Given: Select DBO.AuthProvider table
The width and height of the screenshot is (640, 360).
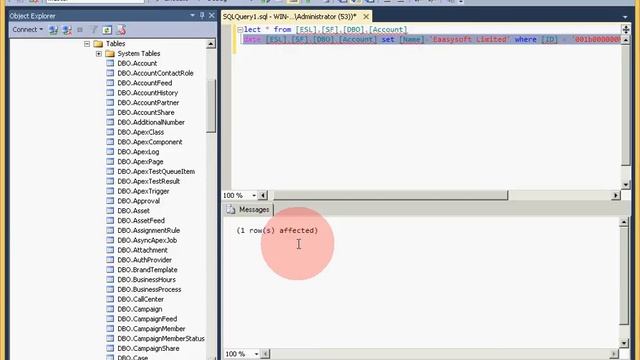Looking at the screenshot, I should tap(144, 260).
